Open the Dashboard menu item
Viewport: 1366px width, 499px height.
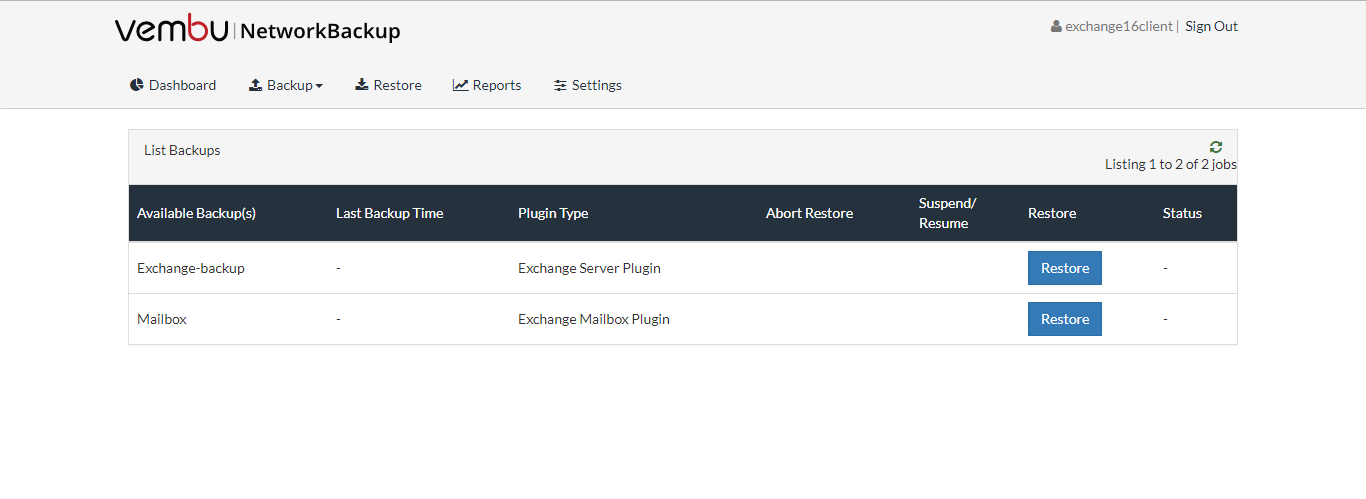[173, 85]
